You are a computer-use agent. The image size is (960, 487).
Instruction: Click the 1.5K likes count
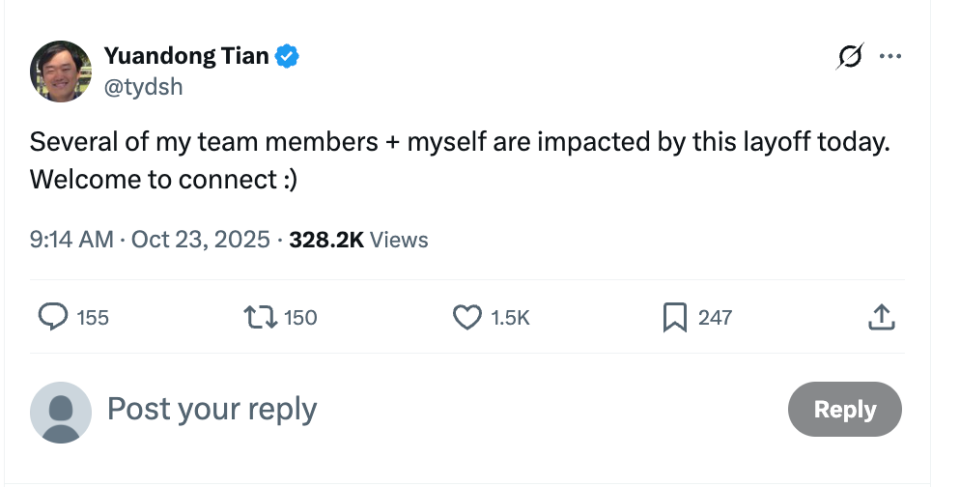[x=510, y=318]
